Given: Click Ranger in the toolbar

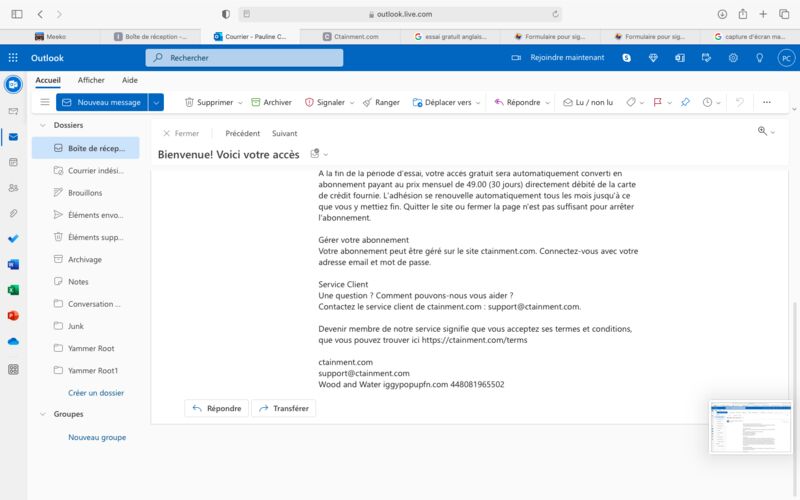Looking at the screenshot, I should (381, 102).
